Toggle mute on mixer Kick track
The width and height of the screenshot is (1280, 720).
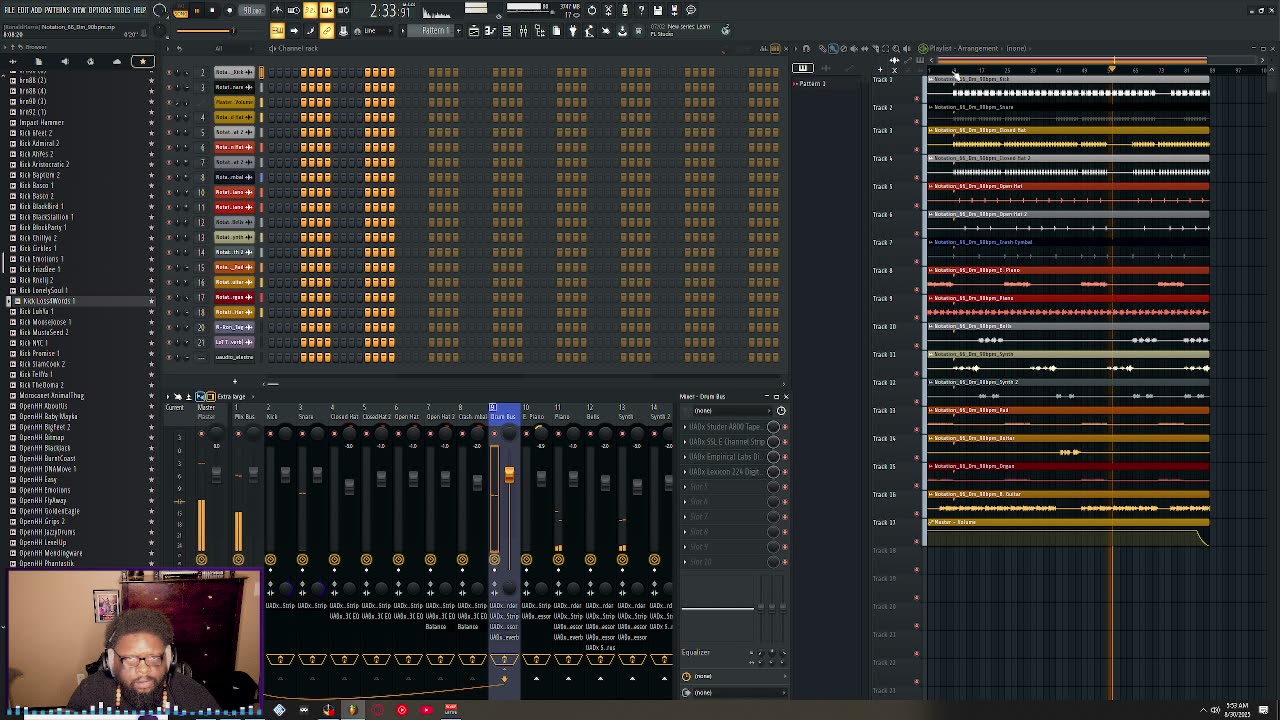270,433
